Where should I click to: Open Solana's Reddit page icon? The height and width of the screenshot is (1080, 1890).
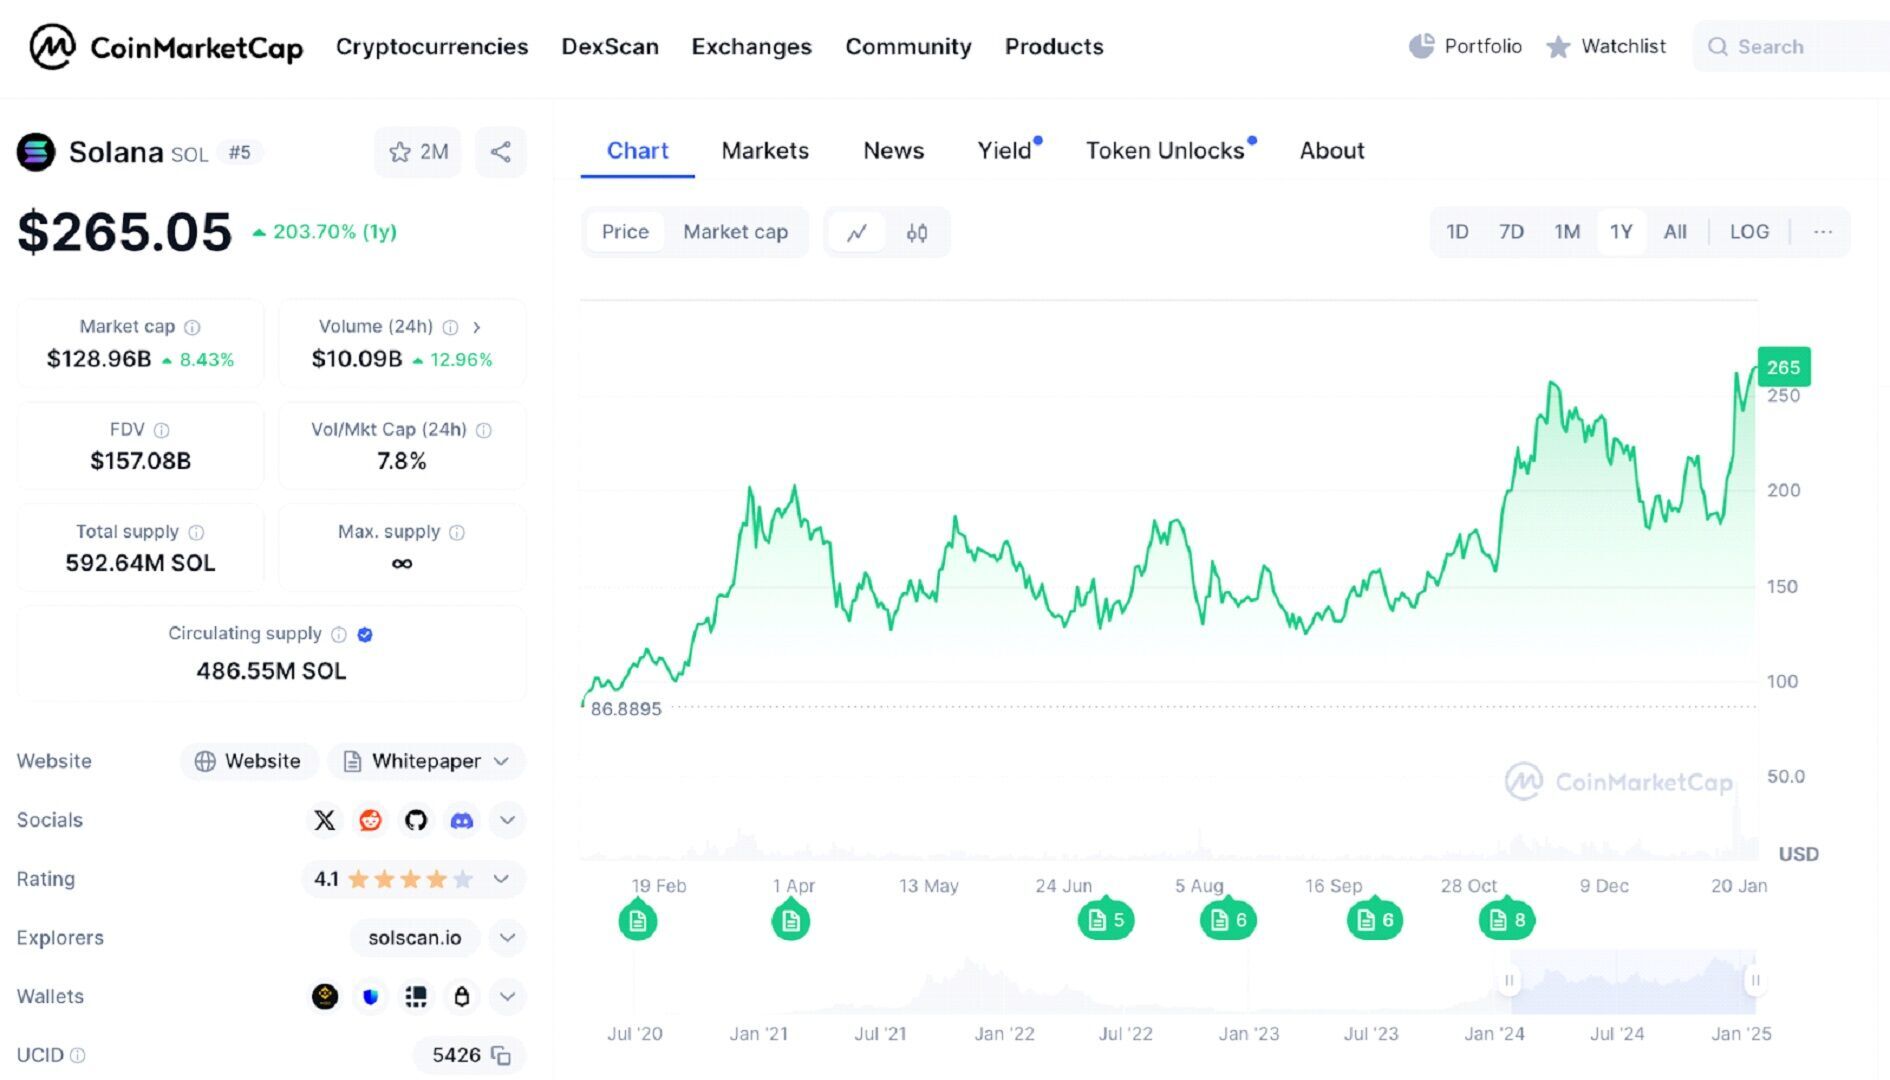pos(370,820)
